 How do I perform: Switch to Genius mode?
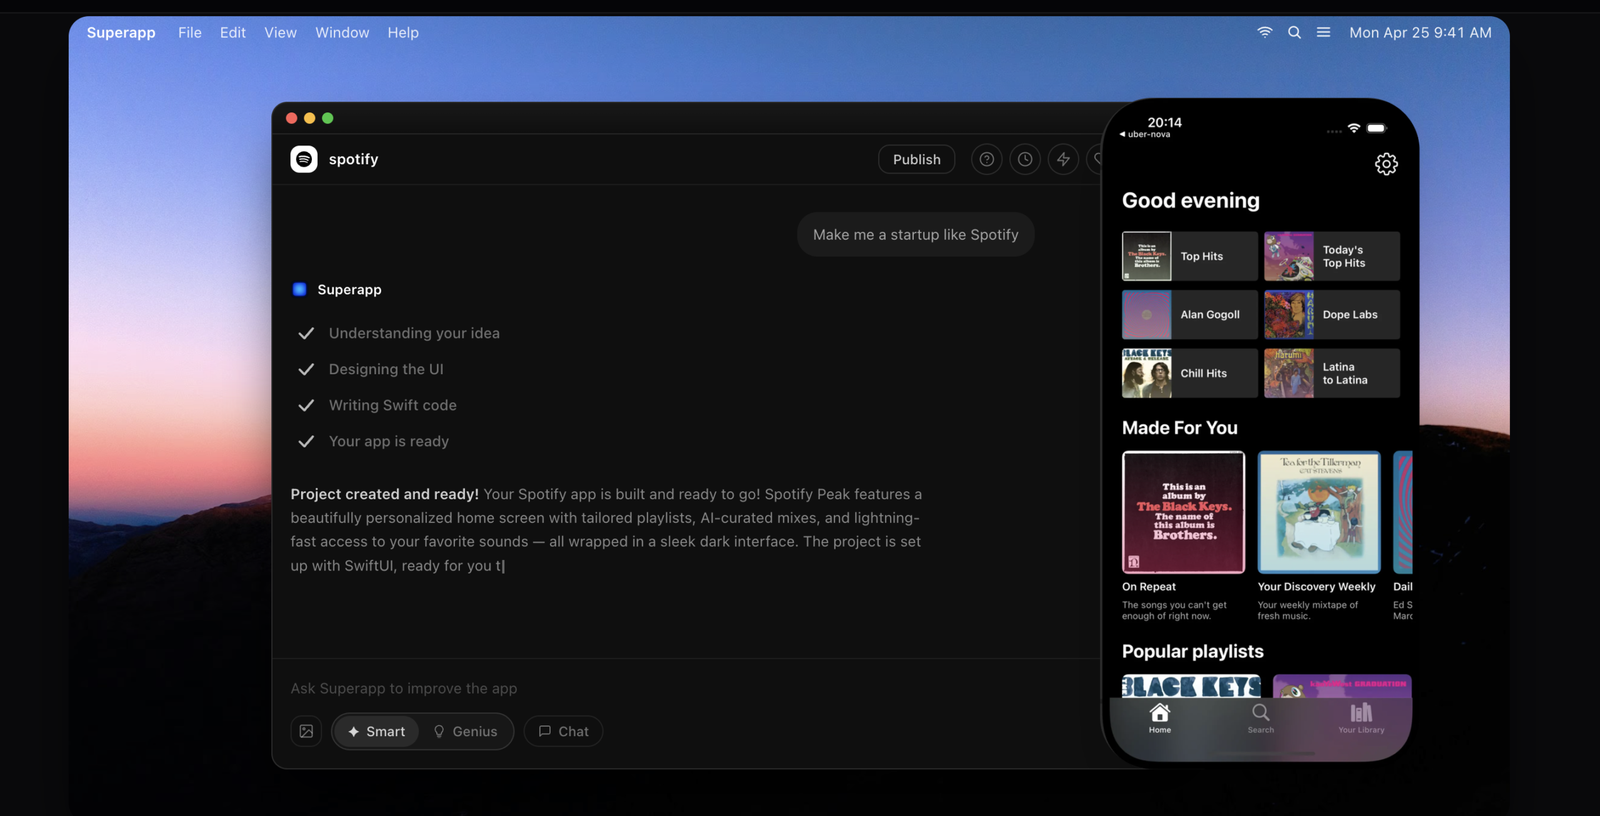tap(465, 731)
